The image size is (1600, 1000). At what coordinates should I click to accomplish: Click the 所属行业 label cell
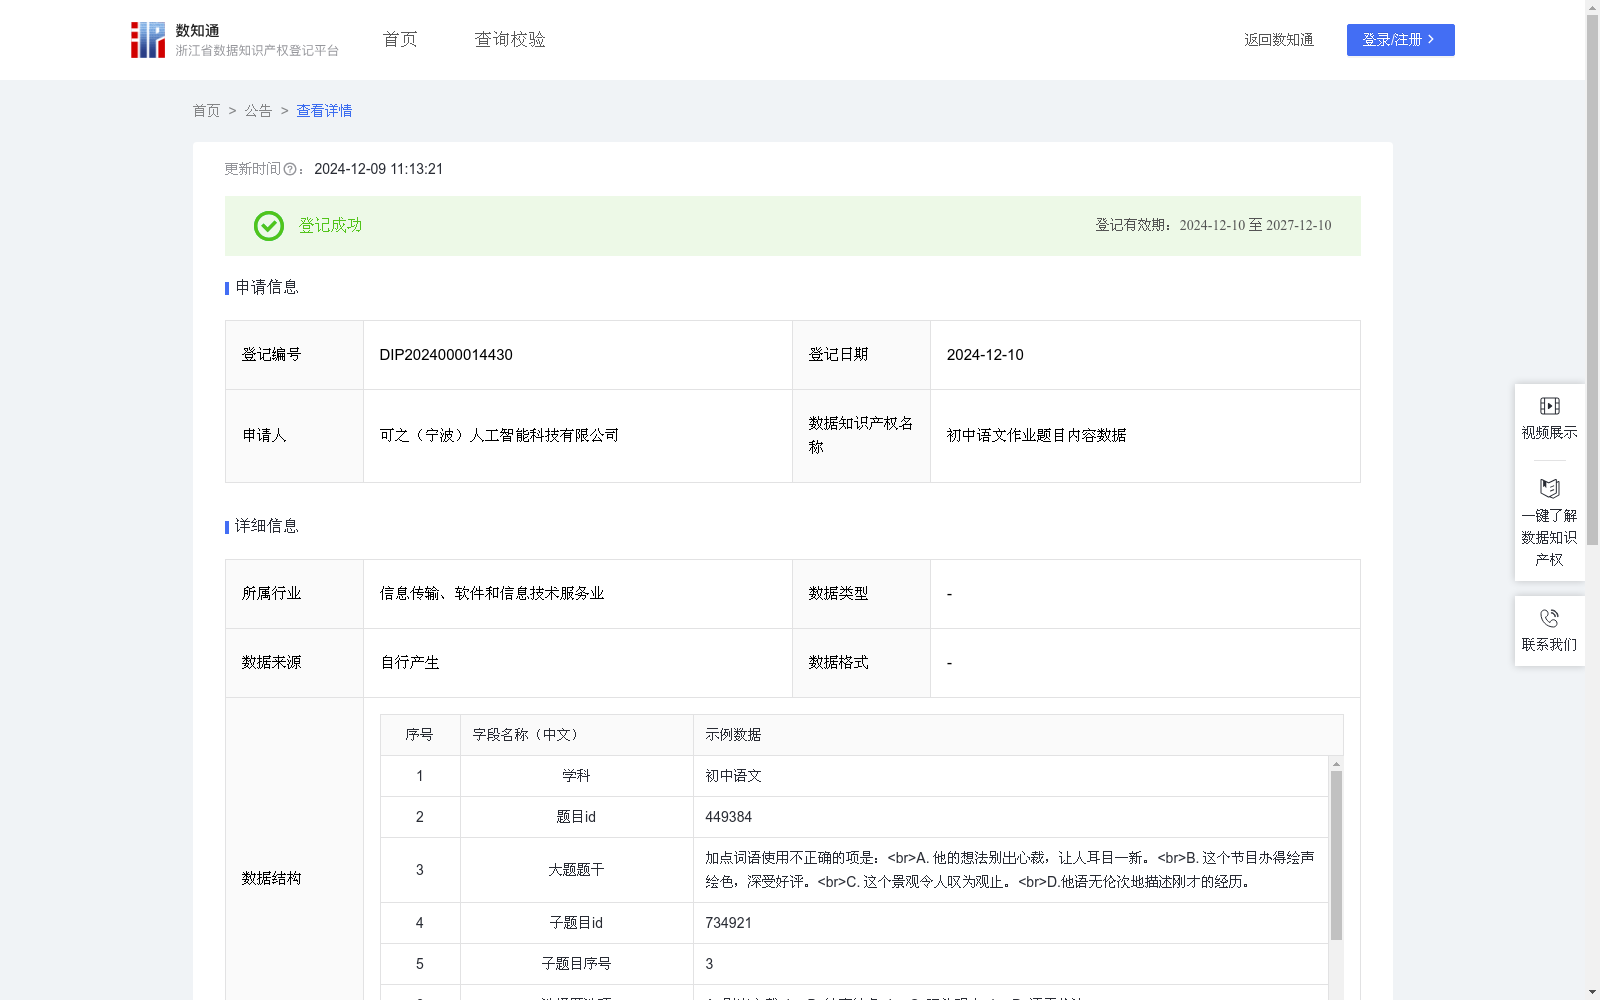click(x=294, y=594)
